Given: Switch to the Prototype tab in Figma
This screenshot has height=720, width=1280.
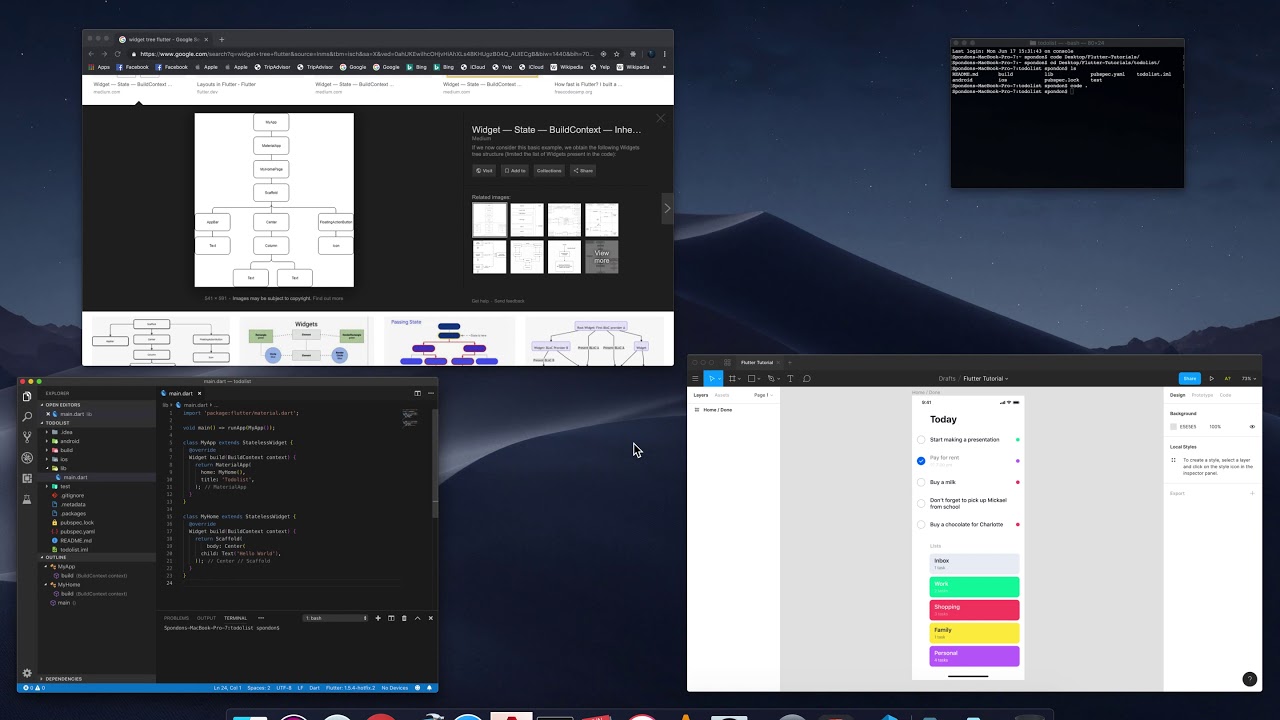Looking at the screenshot, I should pos(1202,395).
